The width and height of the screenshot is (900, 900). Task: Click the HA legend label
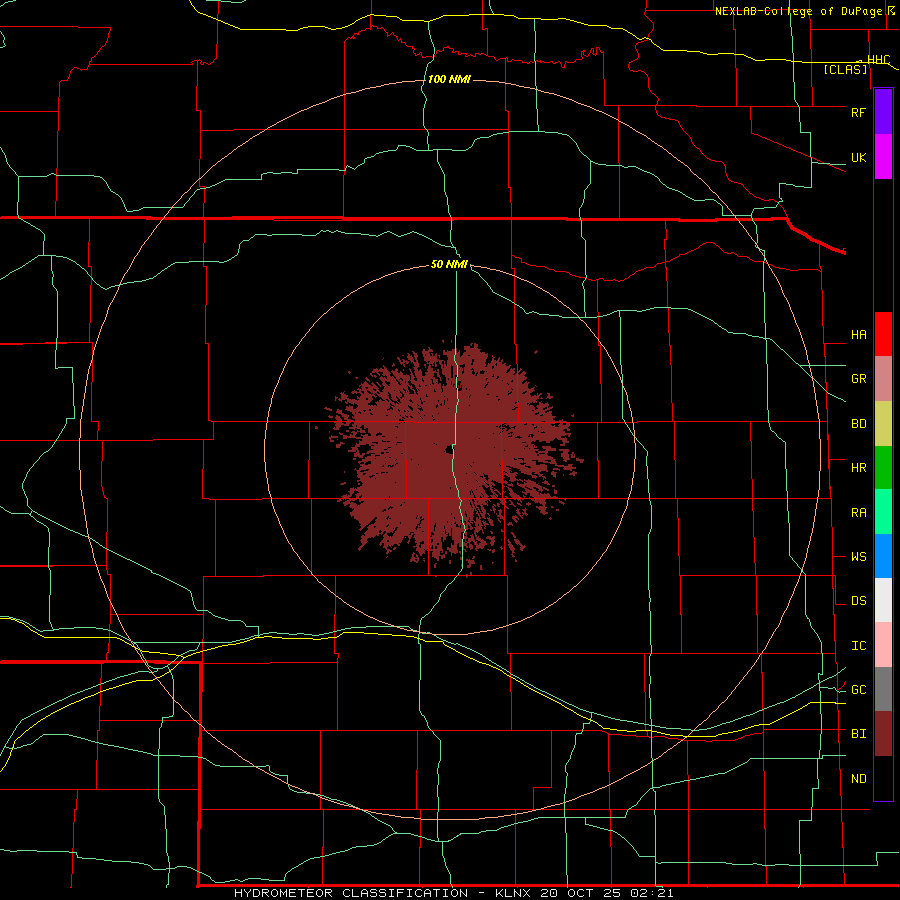pos(858,335)
